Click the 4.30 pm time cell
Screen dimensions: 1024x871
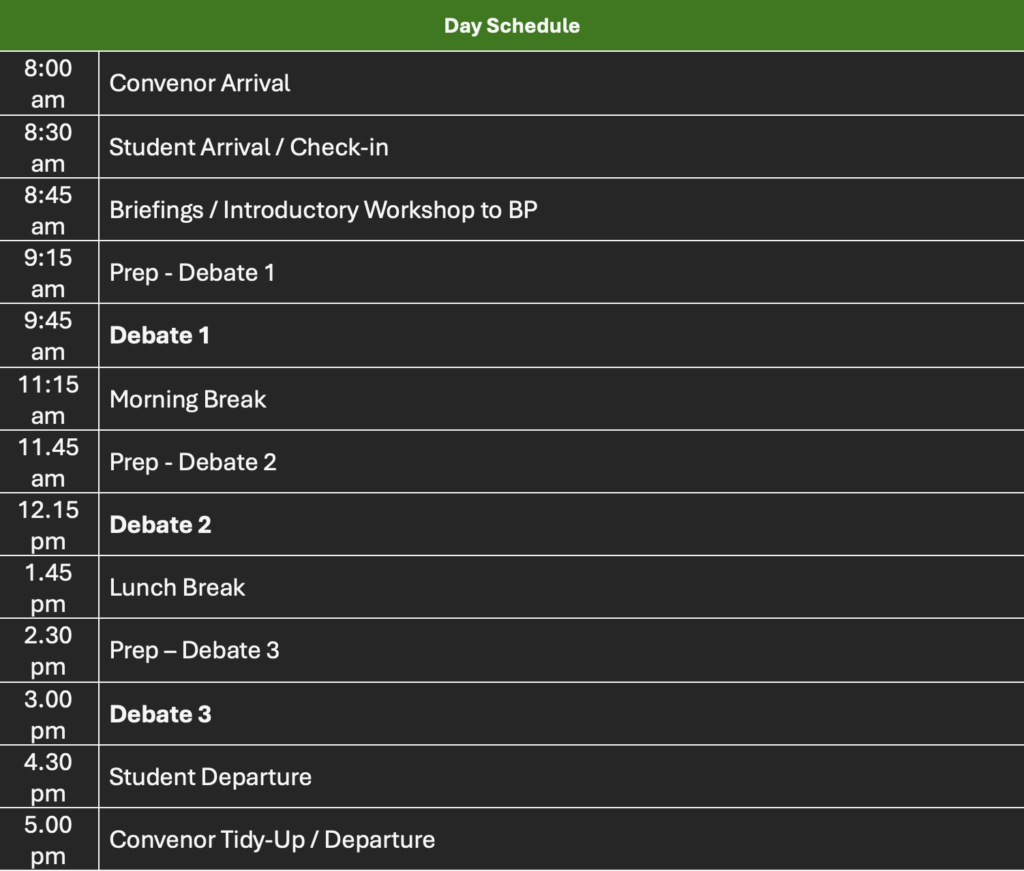click(x=48, y=777)
